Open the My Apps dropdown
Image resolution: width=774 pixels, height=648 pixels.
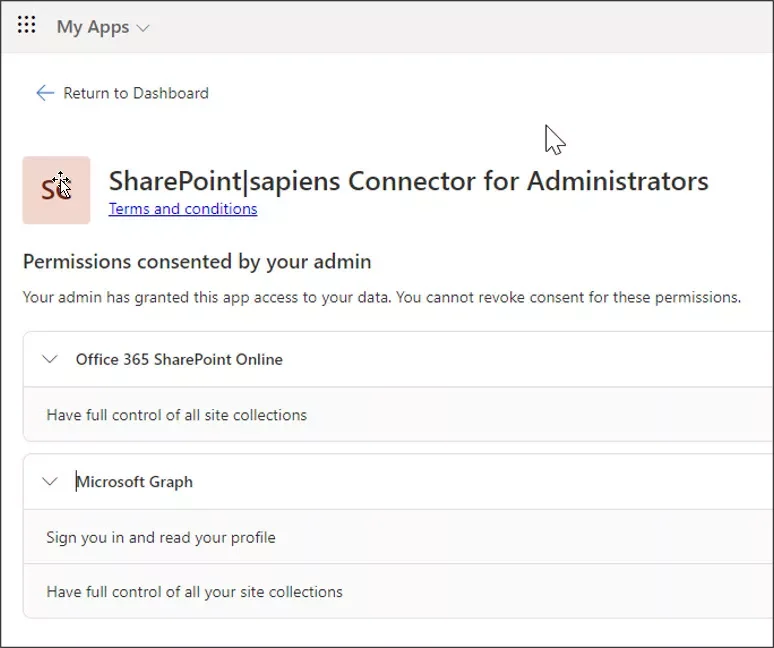point(103,27)
